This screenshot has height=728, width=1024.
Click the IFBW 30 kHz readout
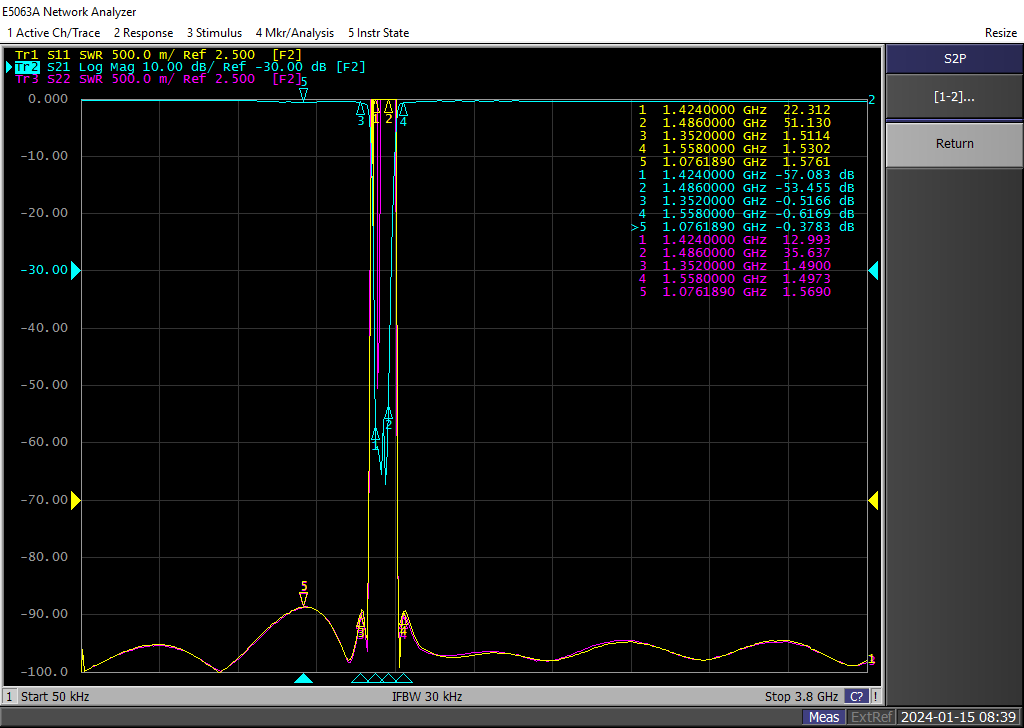pyautogui.click(x=426, y=696)
